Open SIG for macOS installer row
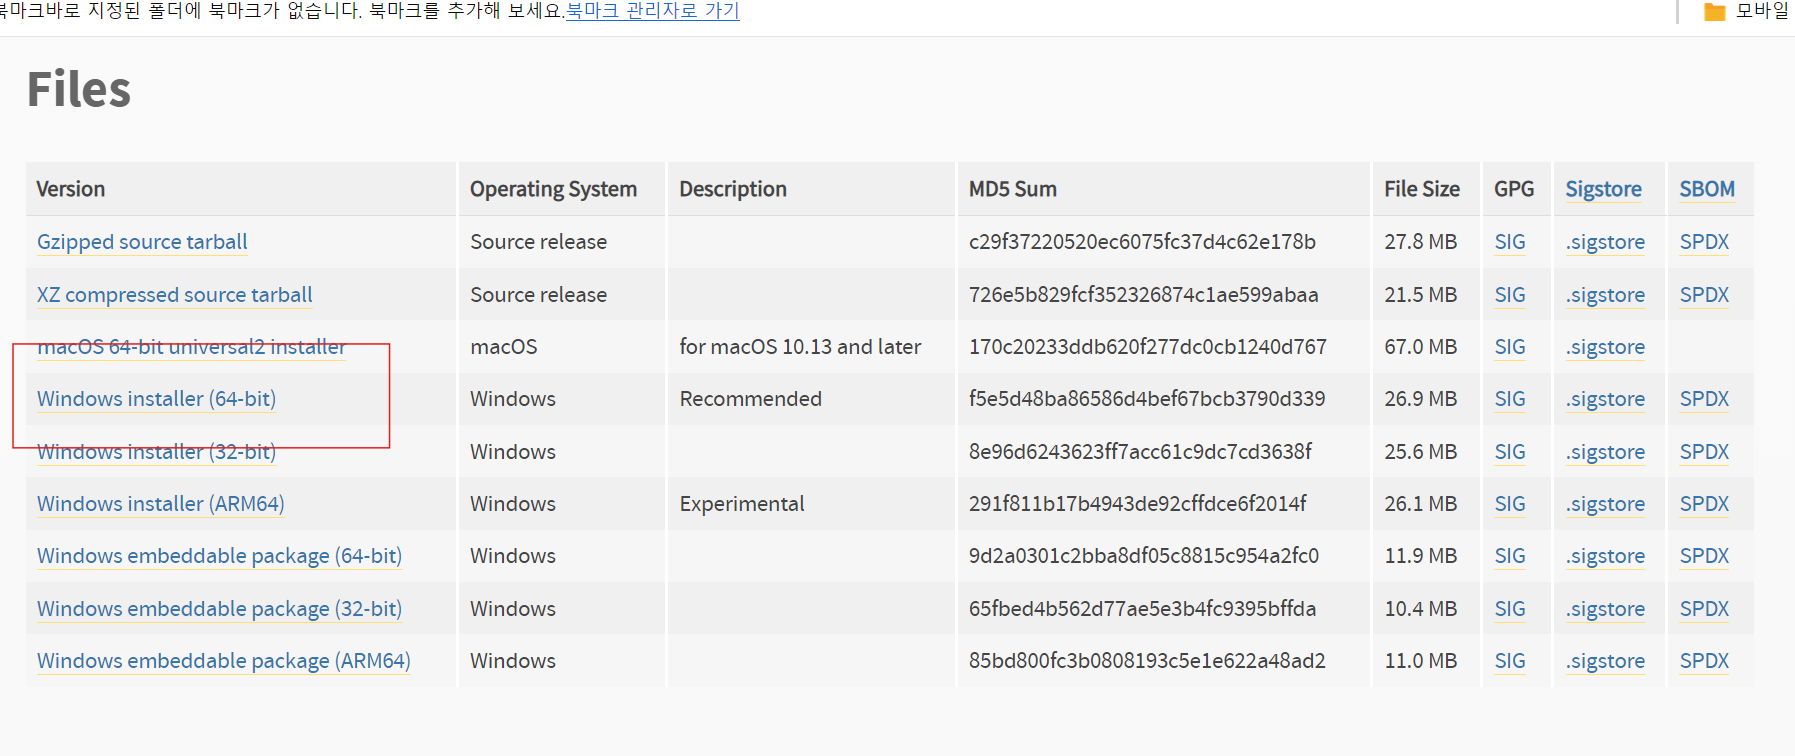This screenshot has height=756, width=1795. [1510, 347]
